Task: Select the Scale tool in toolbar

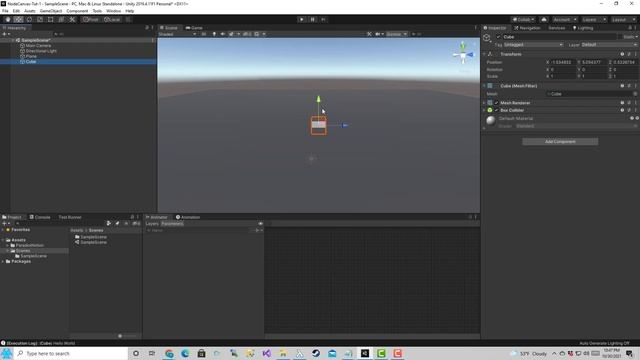Action: 40,19
